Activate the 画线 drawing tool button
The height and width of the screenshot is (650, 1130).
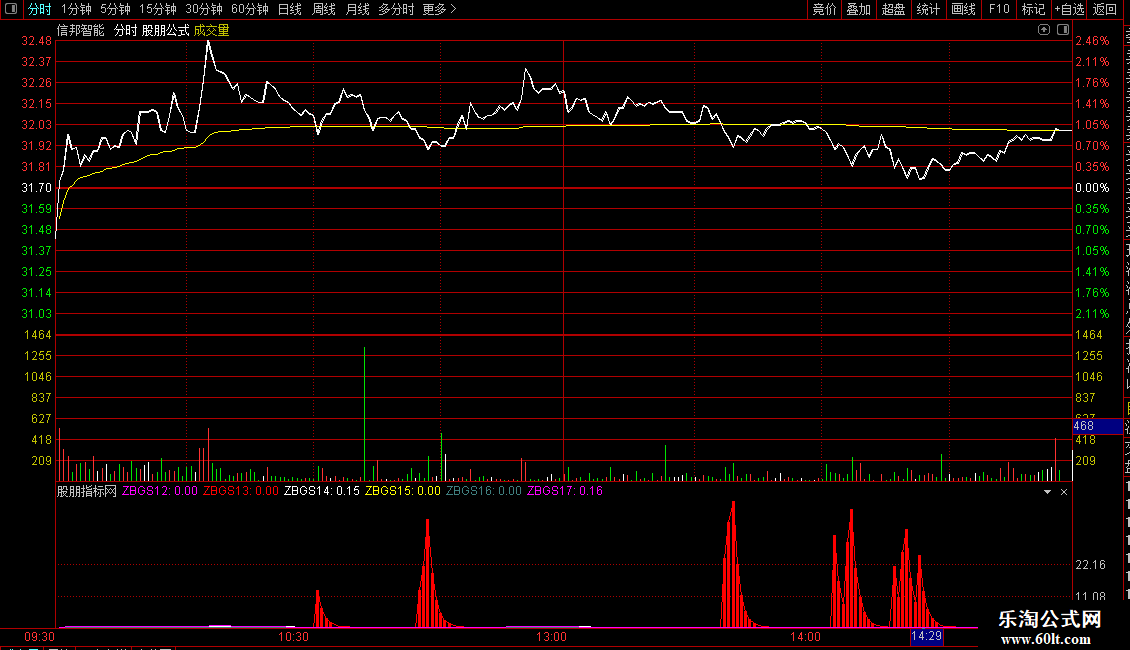(964, 9)
